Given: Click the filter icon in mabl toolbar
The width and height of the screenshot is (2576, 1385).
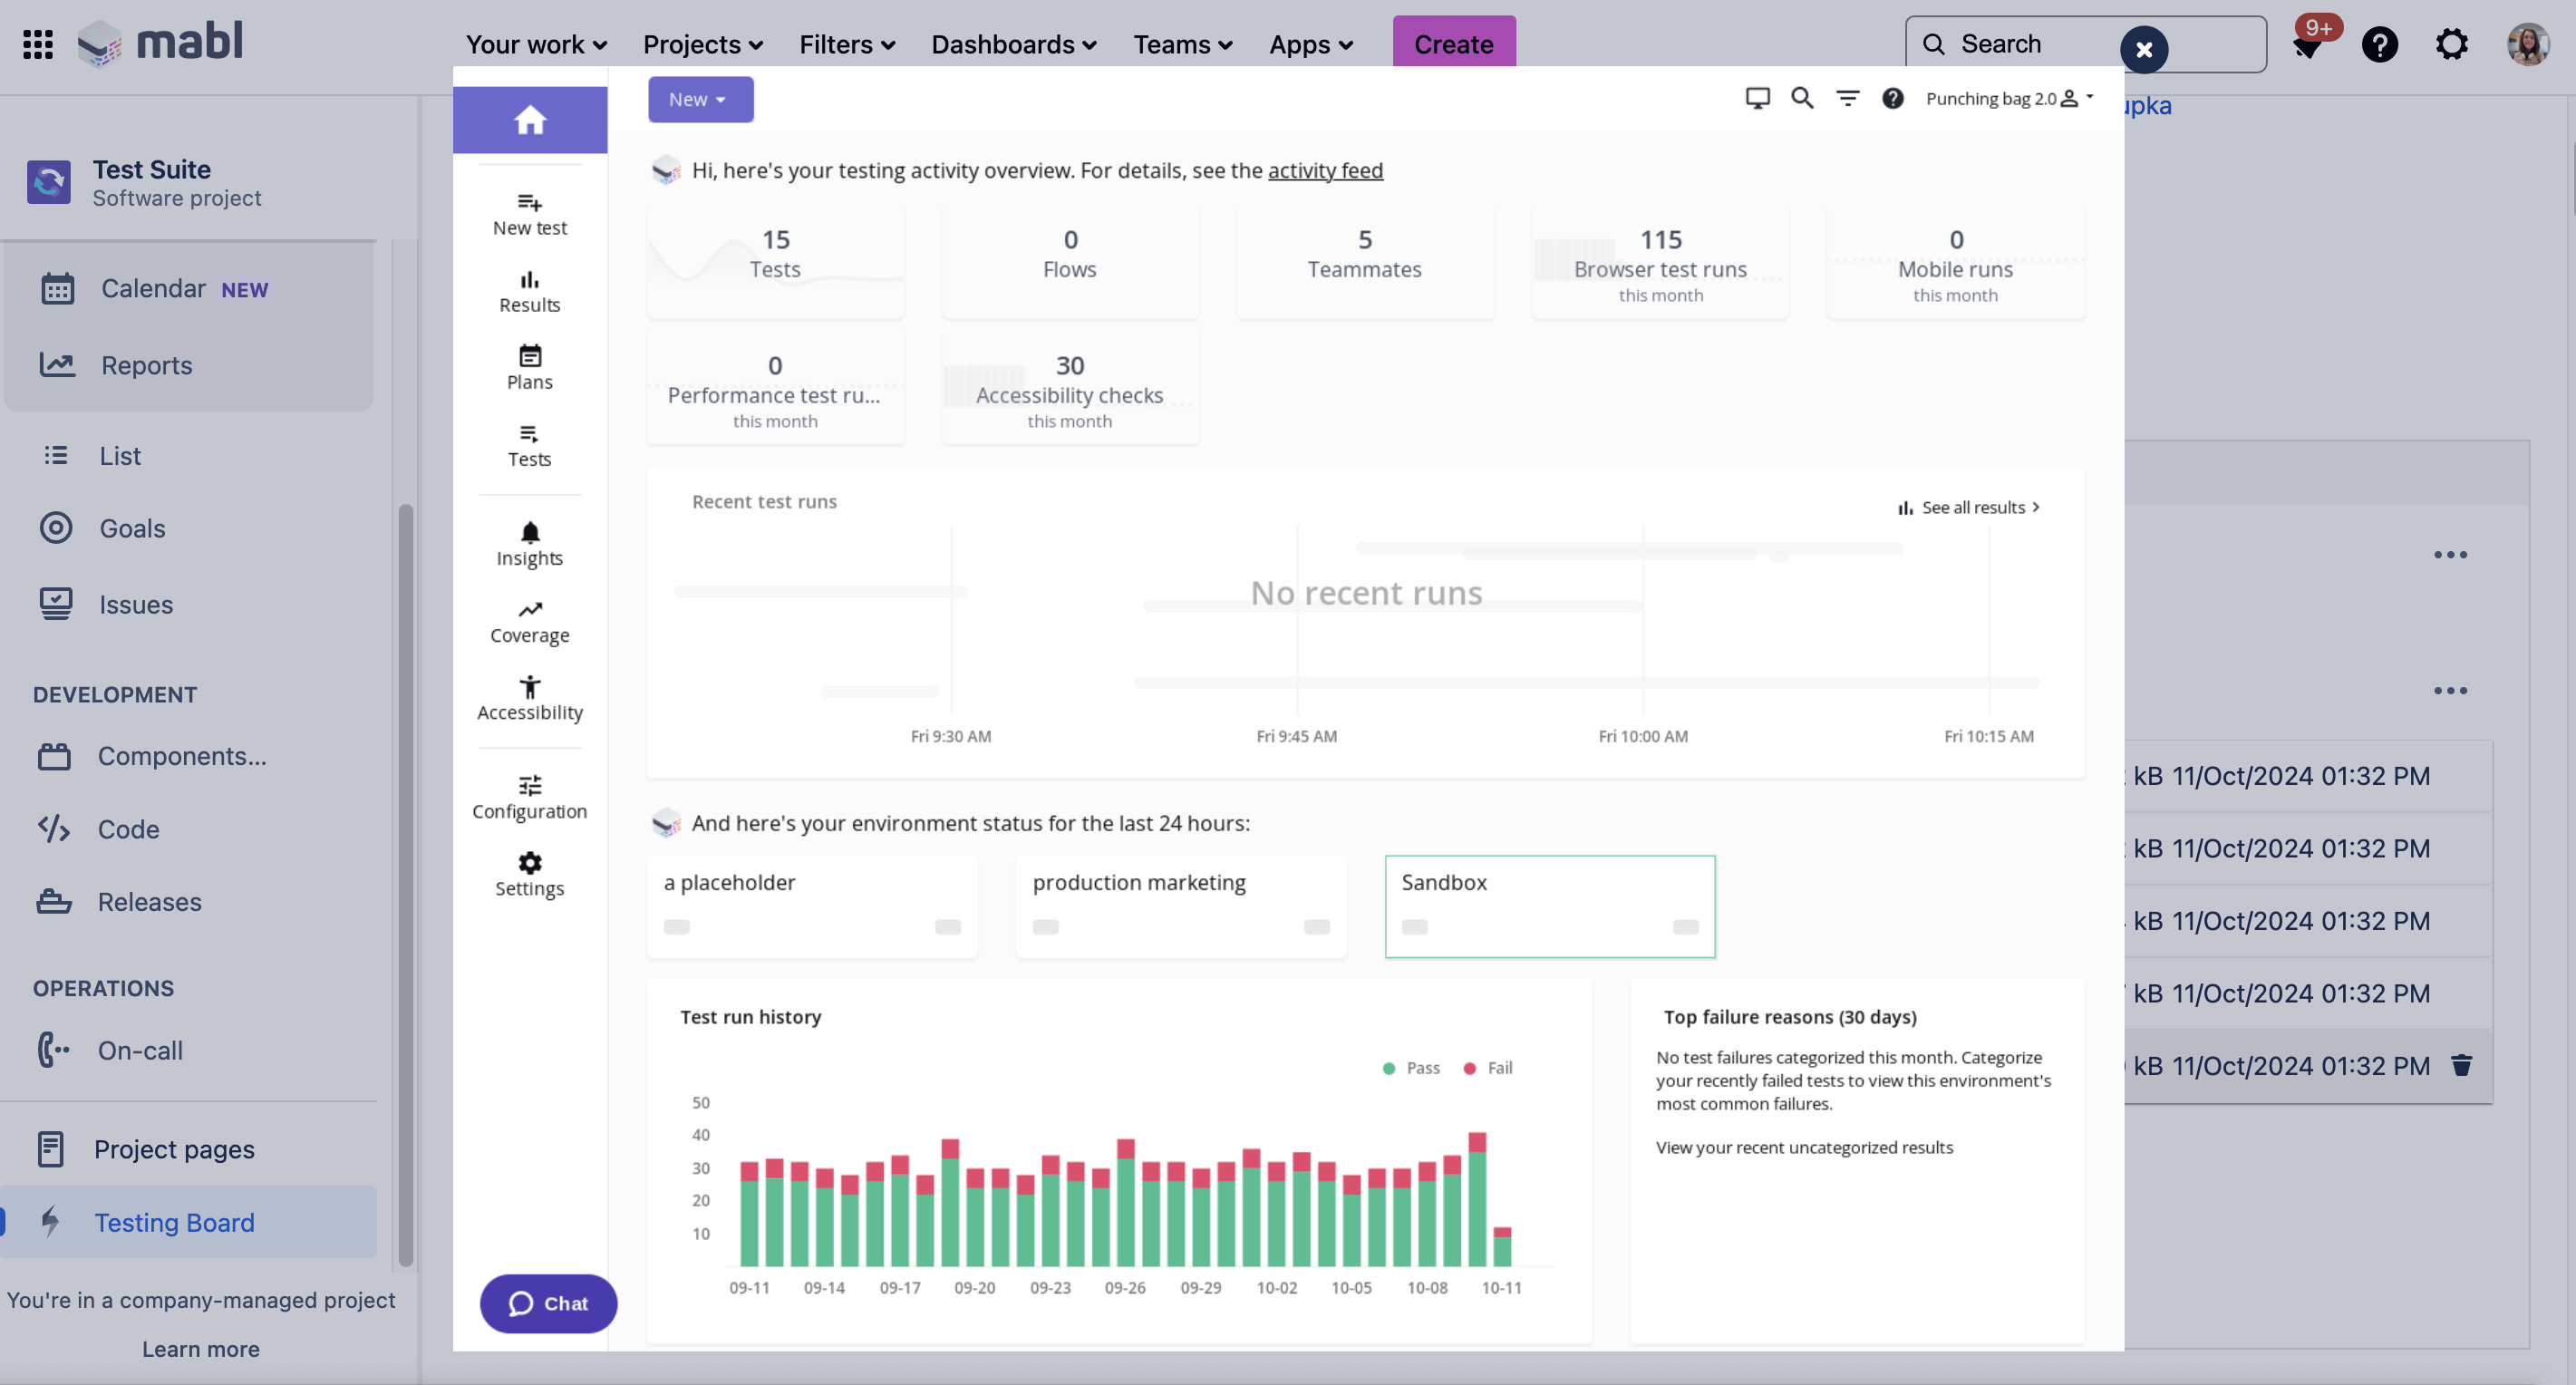Looking at the screenshot, I should pos(1848,98).
